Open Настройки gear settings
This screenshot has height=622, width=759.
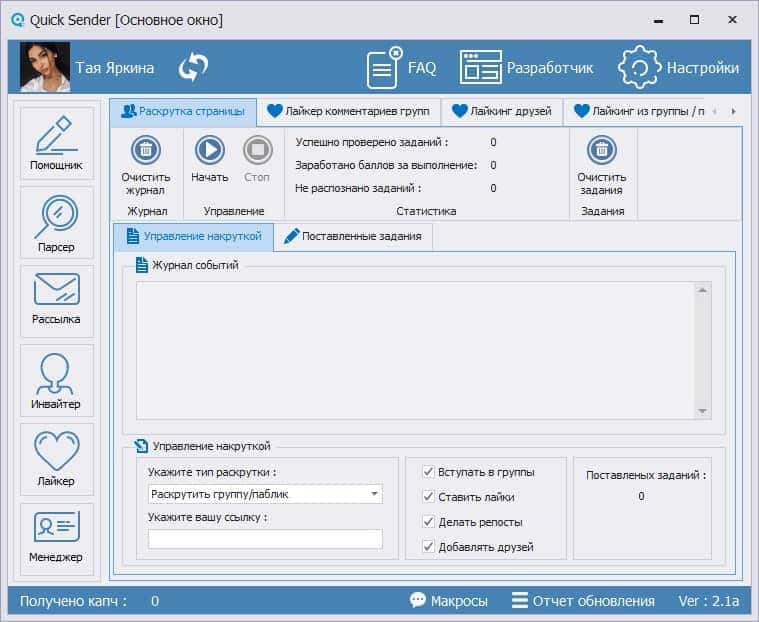pyautogui.click(x=678, y=68)
